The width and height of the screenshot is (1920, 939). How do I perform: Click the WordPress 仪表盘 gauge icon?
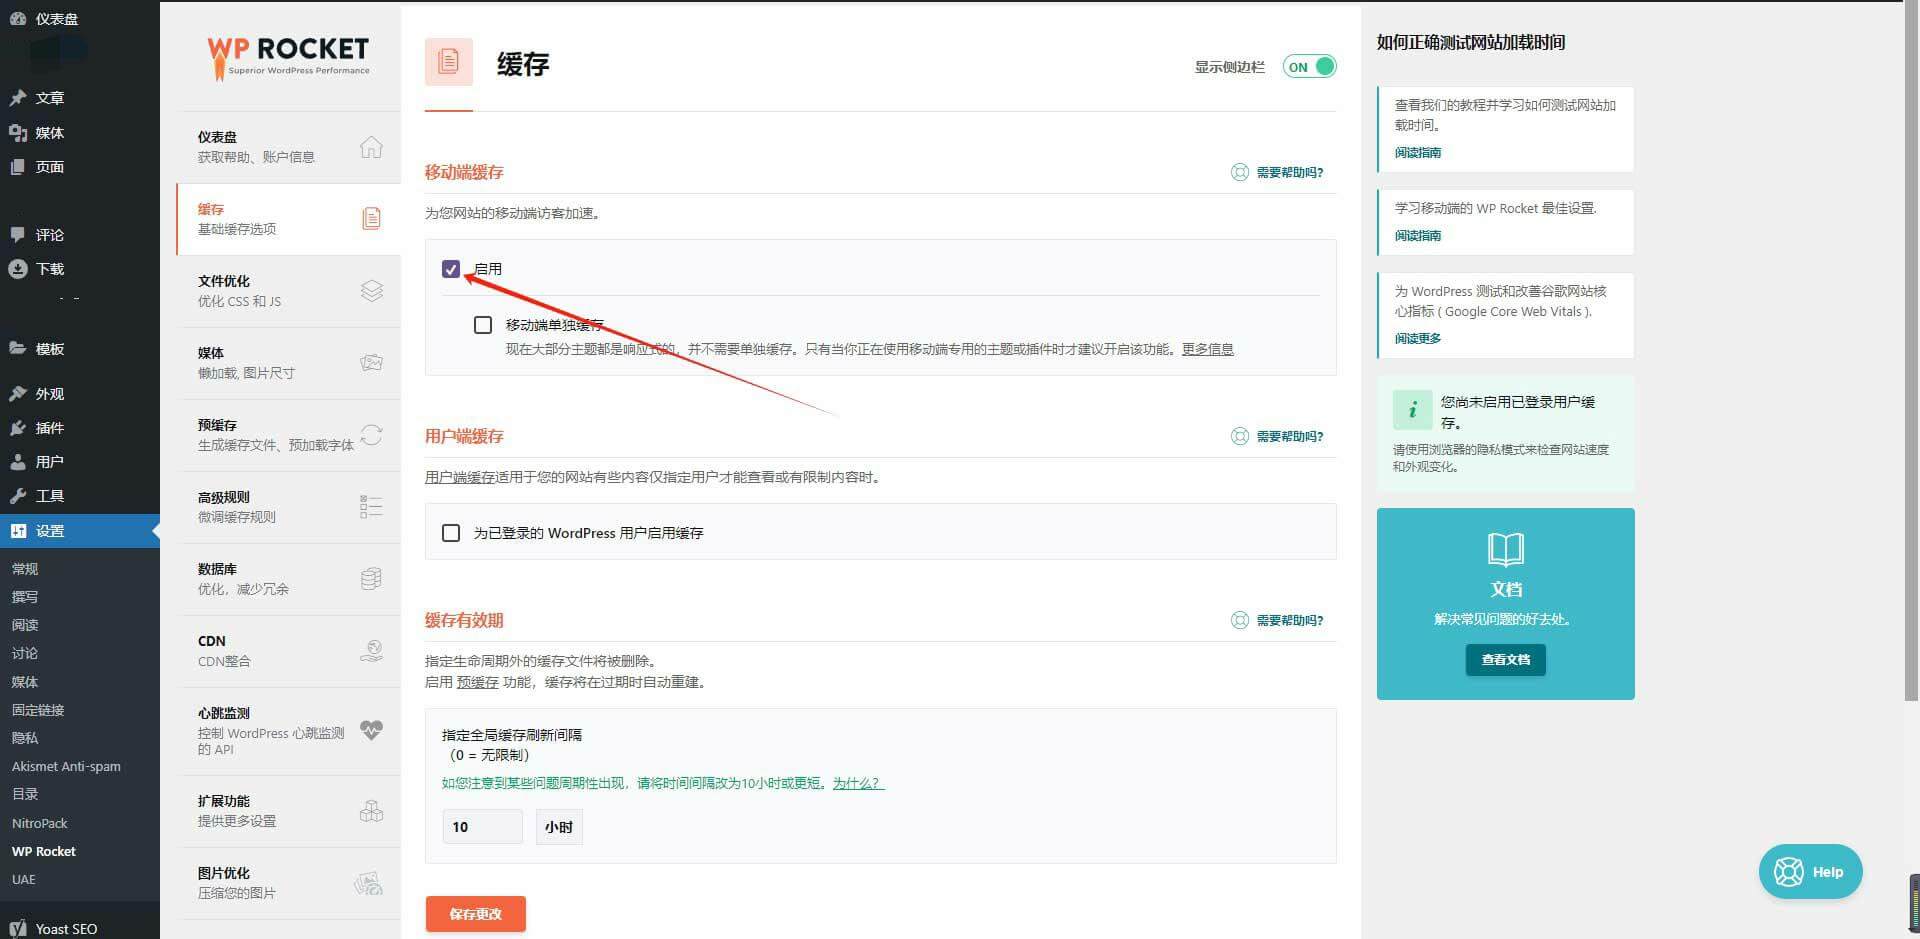18,18
